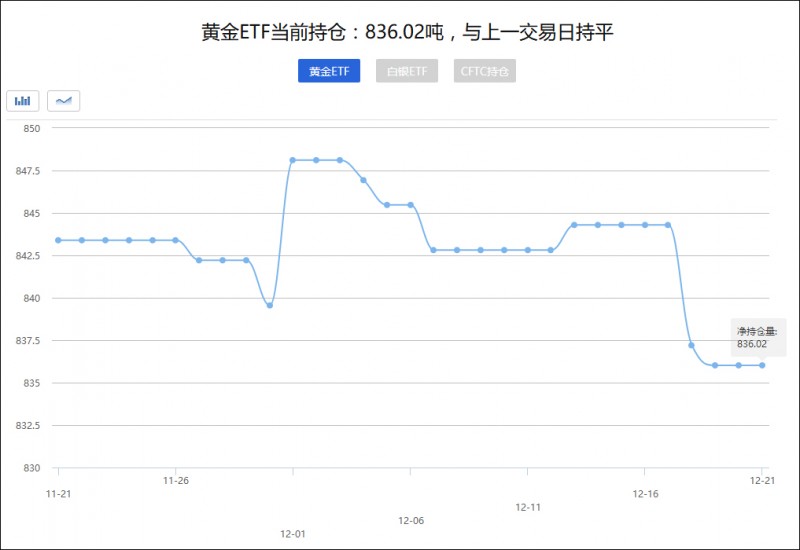The image size is (800, 550).
Task: Switch to line chart view icon
Action: point(64,101)
